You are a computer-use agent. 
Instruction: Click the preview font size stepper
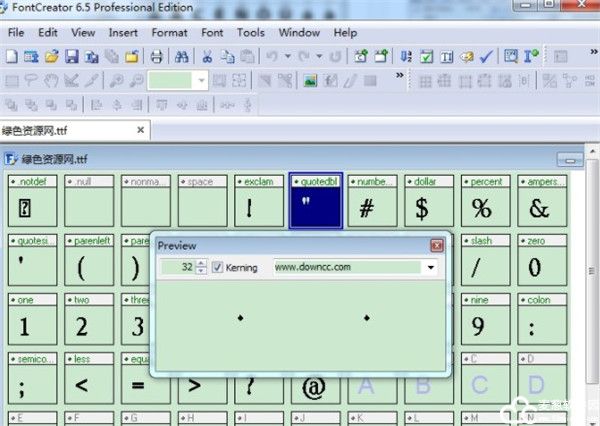(201, 267)
